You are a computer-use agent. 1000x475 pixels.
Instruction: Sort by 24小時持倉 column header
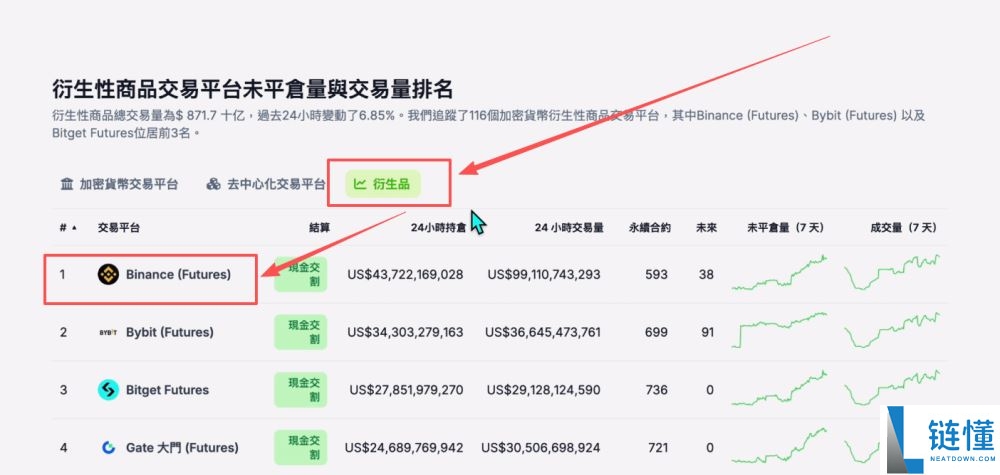pos(437,228)
